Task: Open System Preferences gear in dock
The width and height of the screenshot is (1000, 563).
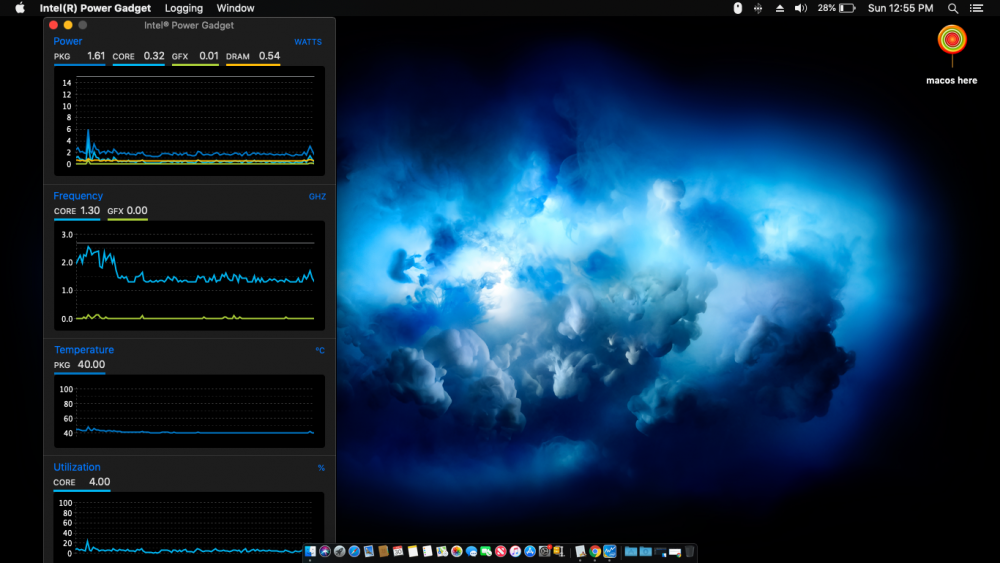Action: 545,552
